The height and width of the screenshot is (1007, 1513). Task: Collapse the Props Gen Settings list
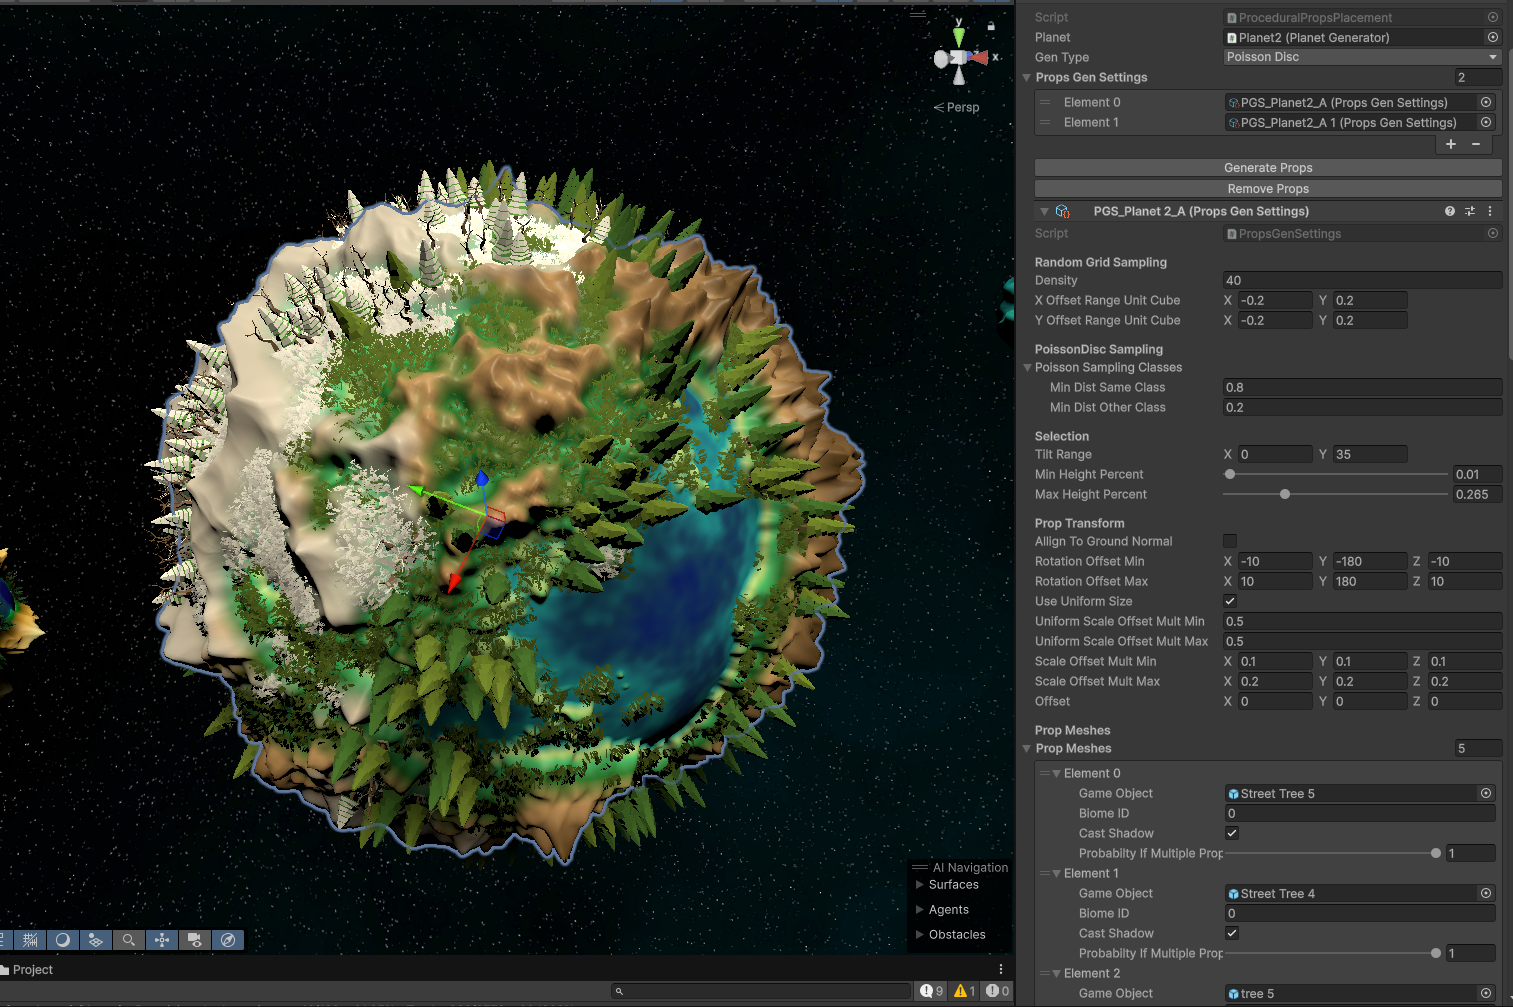coord(1027,77)
